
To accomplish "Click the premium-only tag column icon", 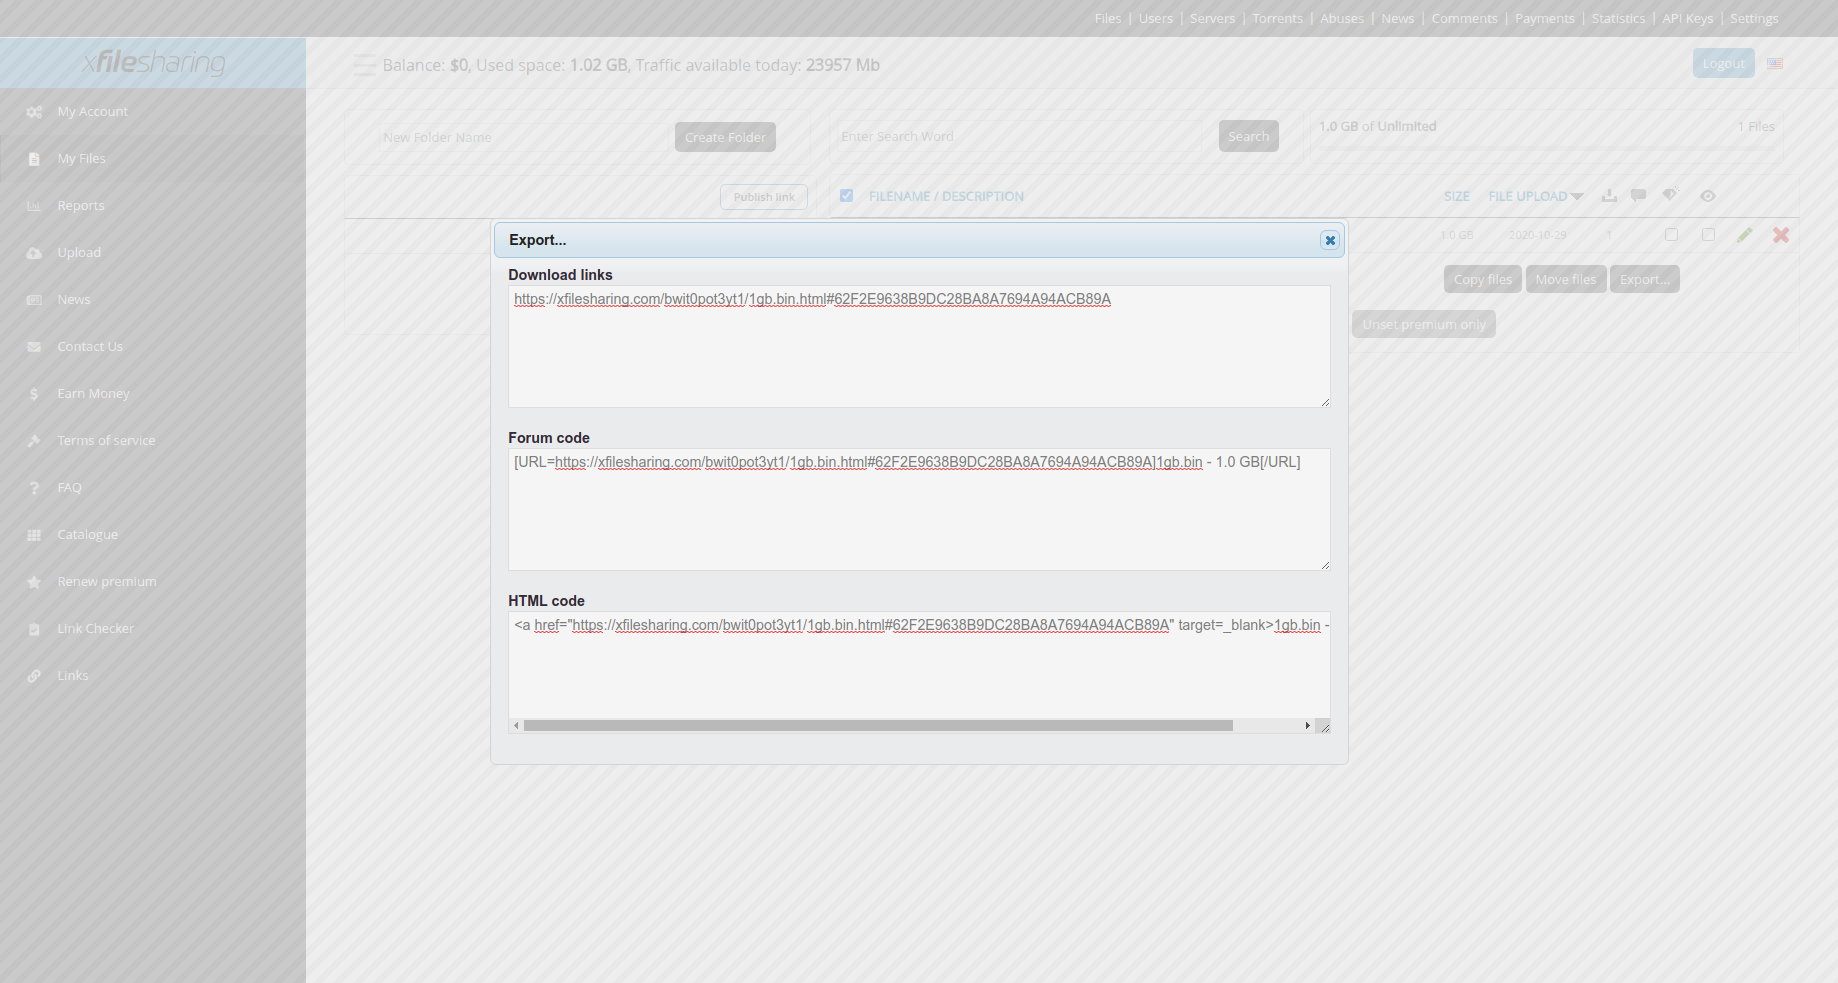I will coord(1670,195).
